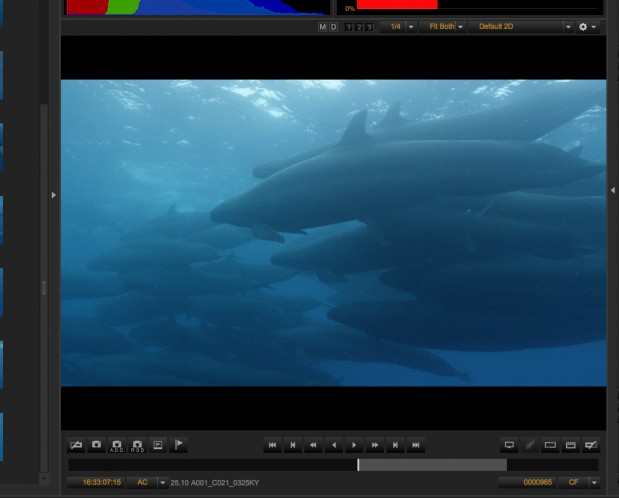Click the CF frame mode button
This screenshot has height=498, width=619.
[x=574, y=482]
